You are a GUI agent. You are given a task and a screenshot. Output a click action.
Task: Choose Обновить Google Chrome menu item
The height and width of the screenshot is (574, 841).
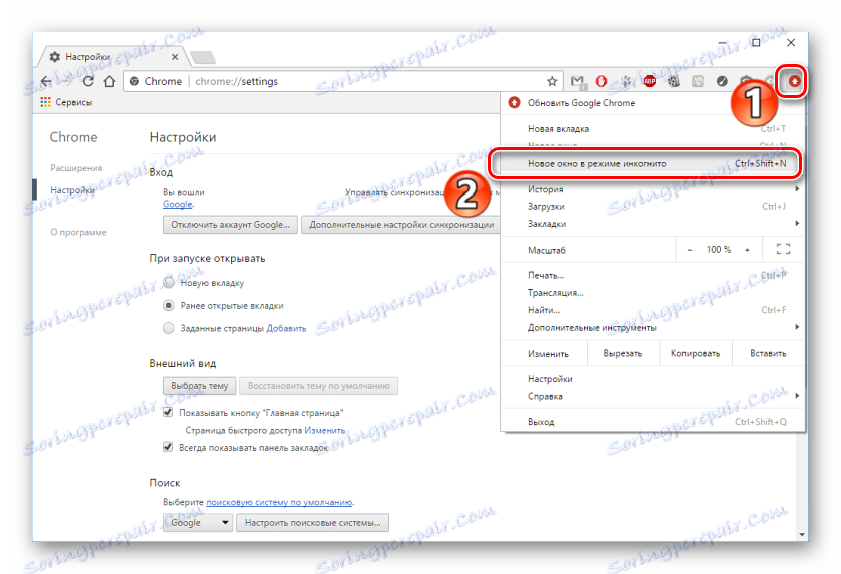pos(653,102)
